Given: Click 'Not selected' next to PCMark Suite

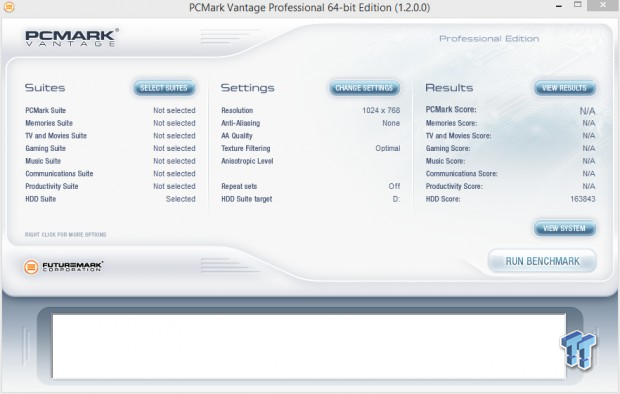Looking at the screenshot, I should 174,110.
